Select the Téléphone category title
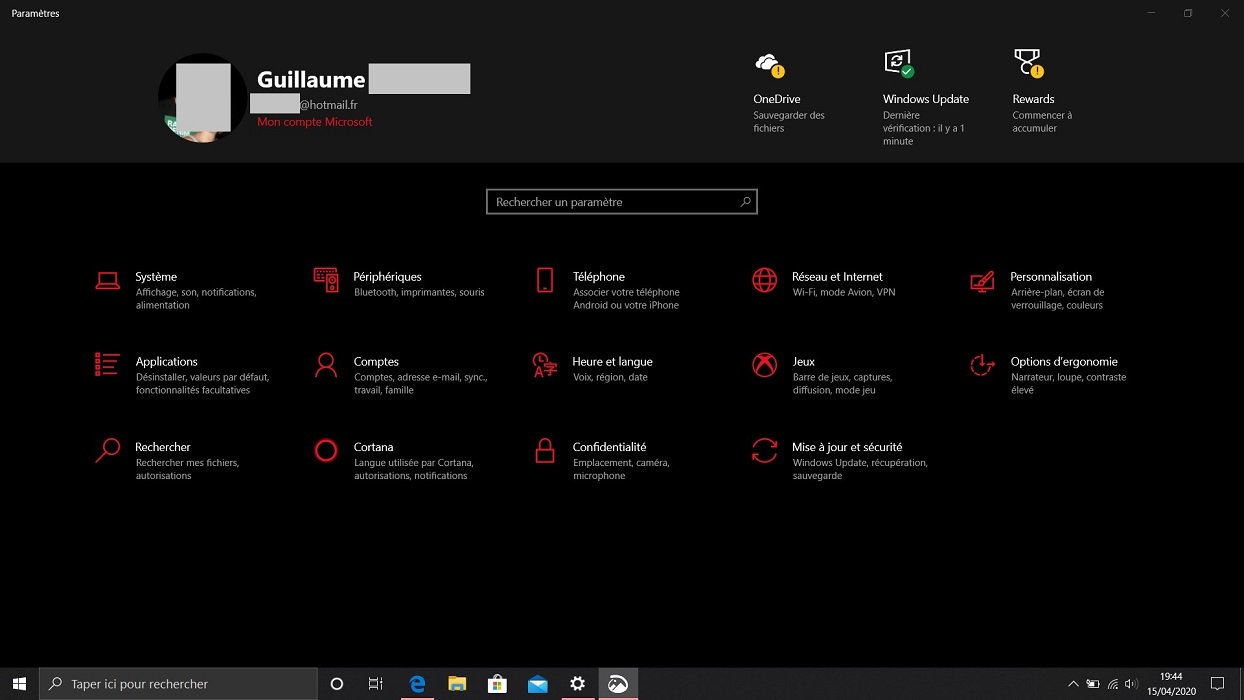Image resolution: width=1244 pixels, height=700 pixels. 599,277
